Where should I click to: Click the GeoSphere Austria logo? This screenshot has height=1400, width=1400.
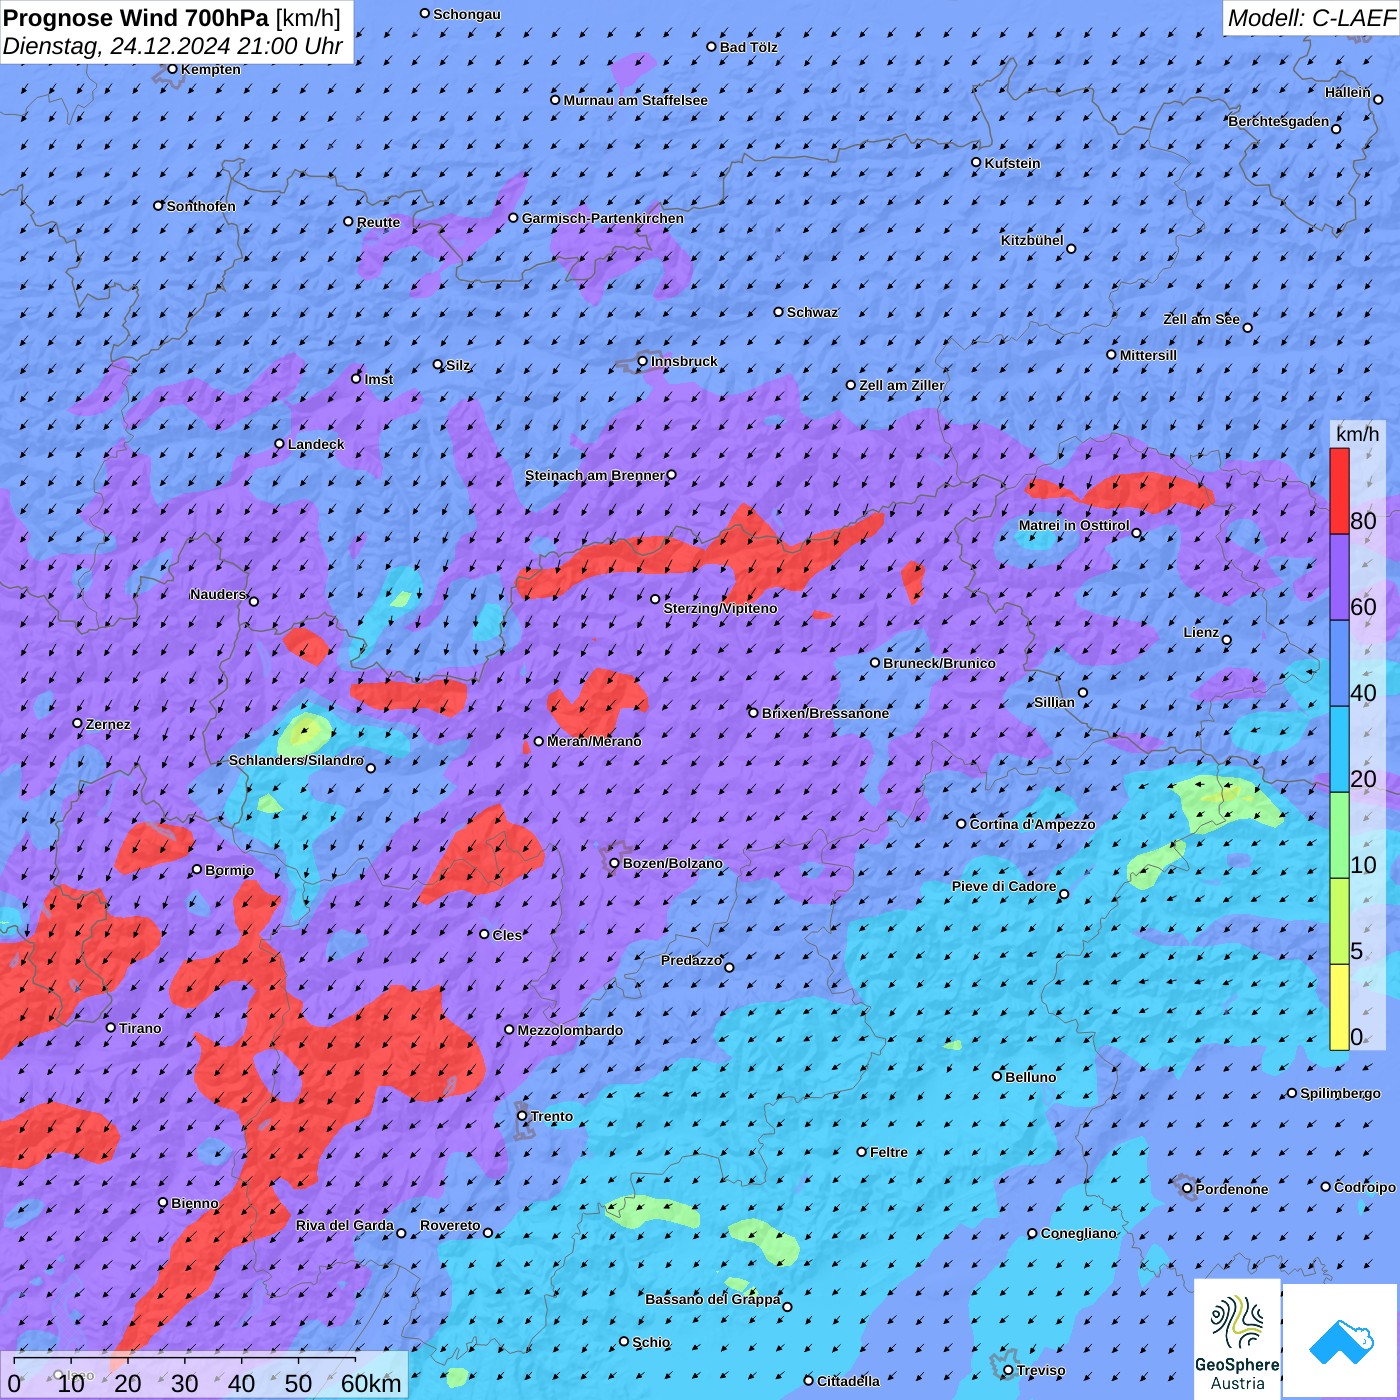(x=1237, y=1340)
